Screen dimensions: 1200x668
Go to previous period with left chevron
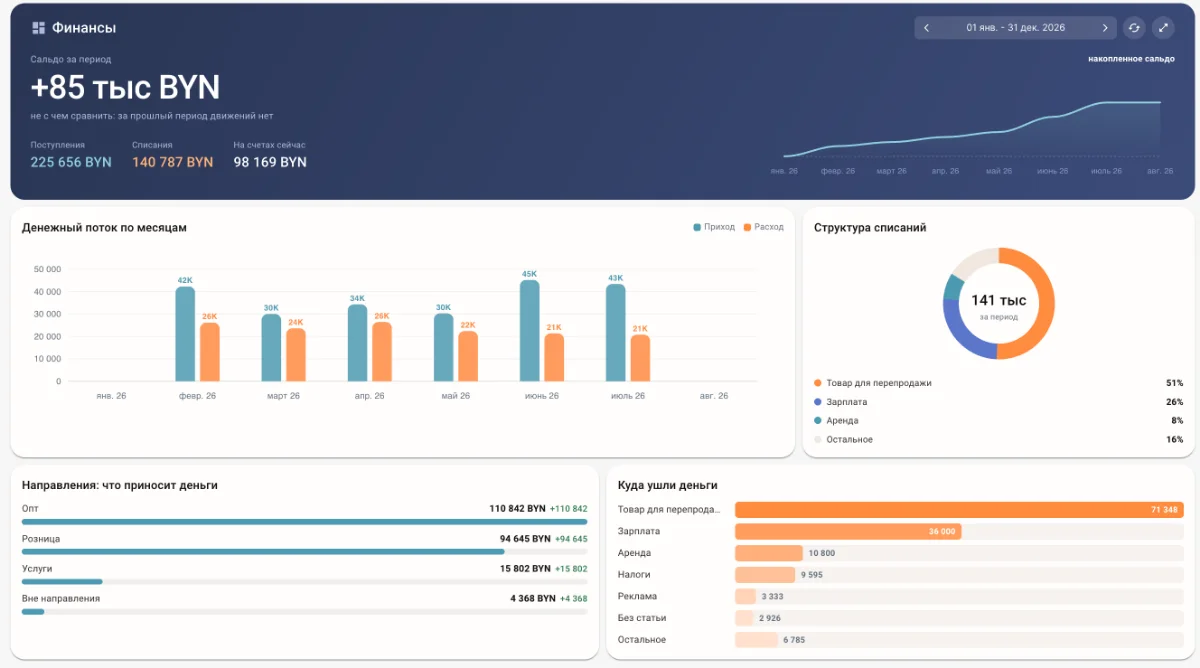tap(926, 28)
